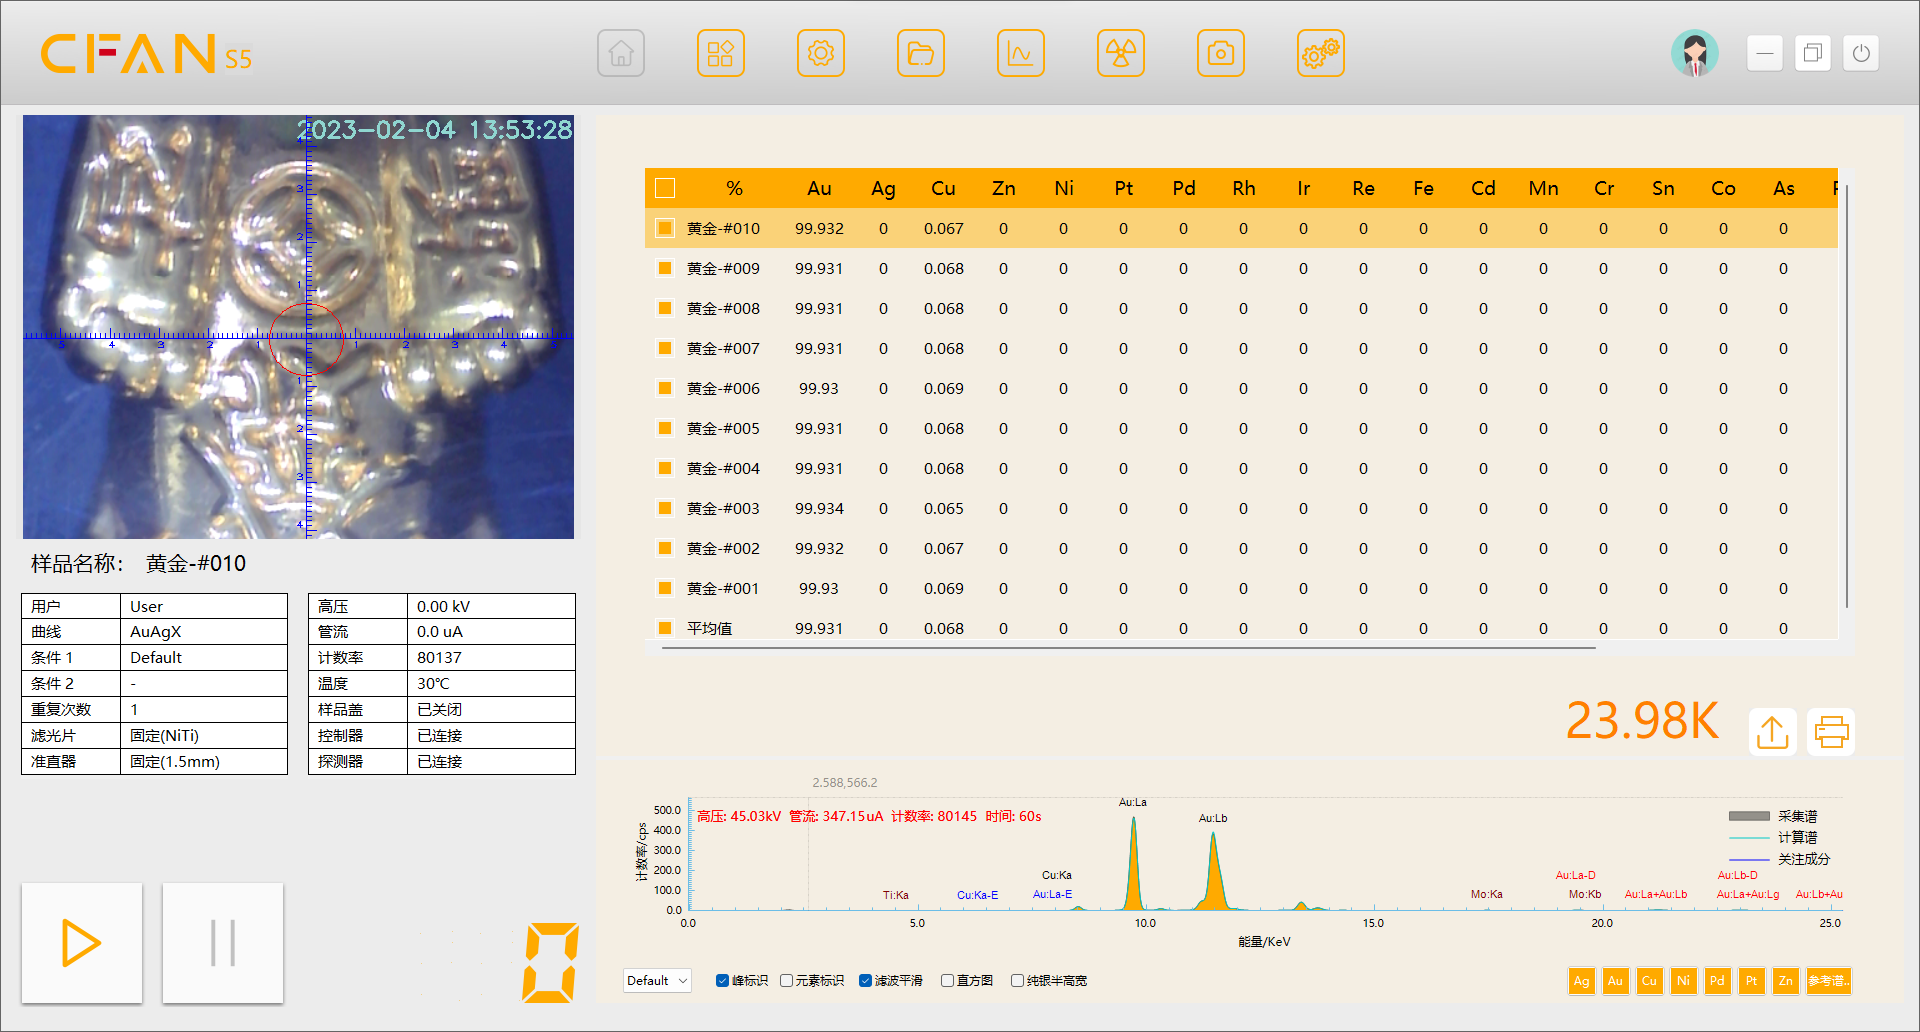Click the results table vertical scrollbar

point(1846,396)
